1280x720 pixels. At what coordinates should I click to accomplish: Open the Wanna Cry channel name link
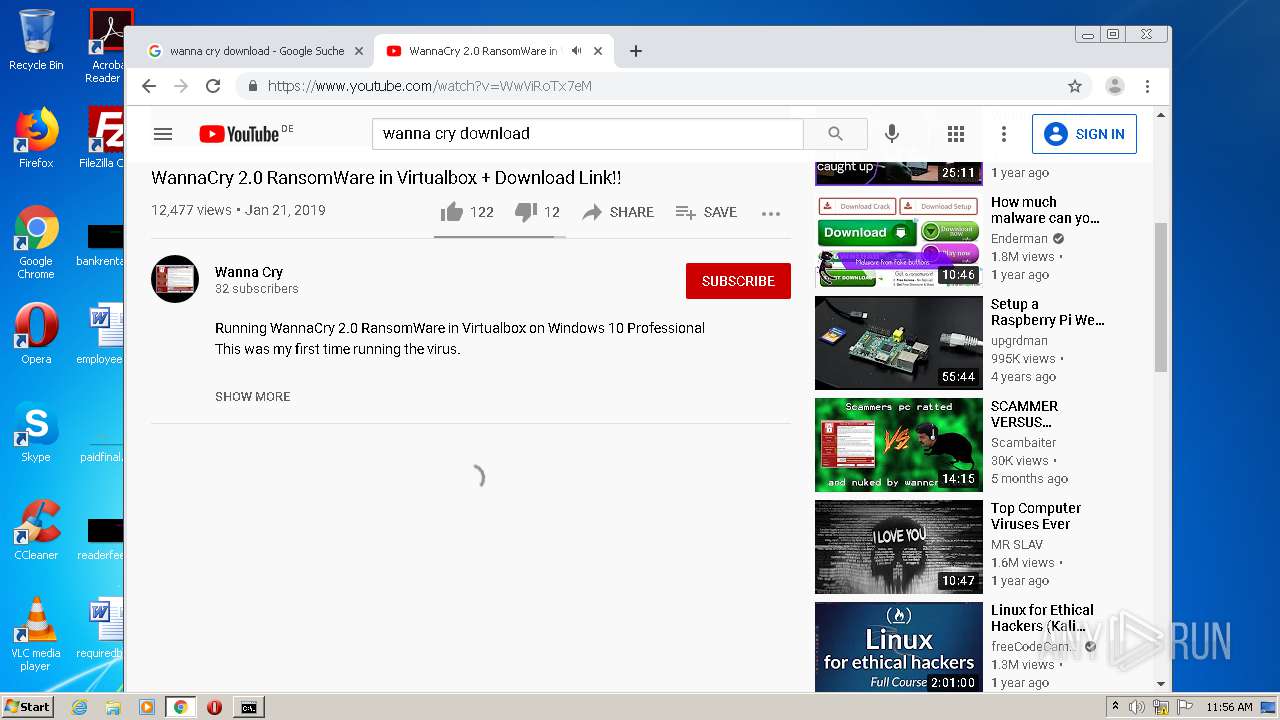[249, 272]
